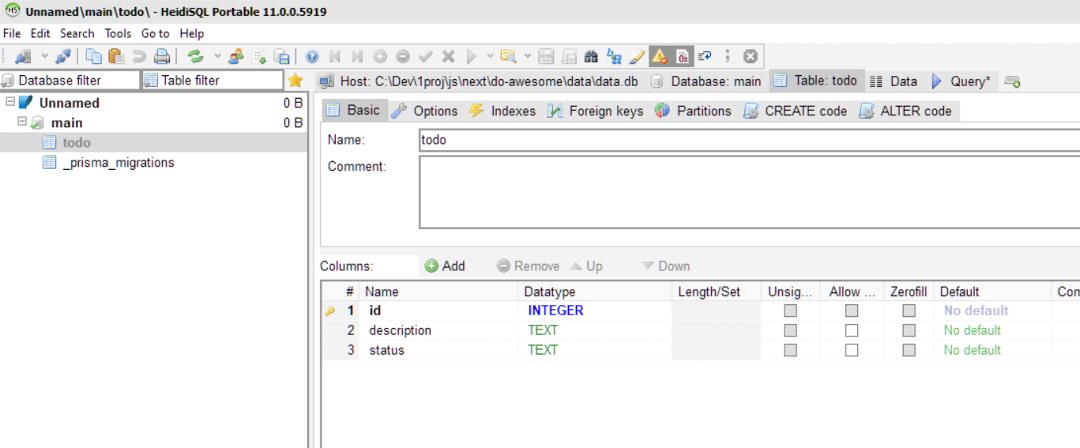Click the Export database as SQL icon
Image resolution: width=1080 pixels, height=448 pixels.
tap(282, 56)
